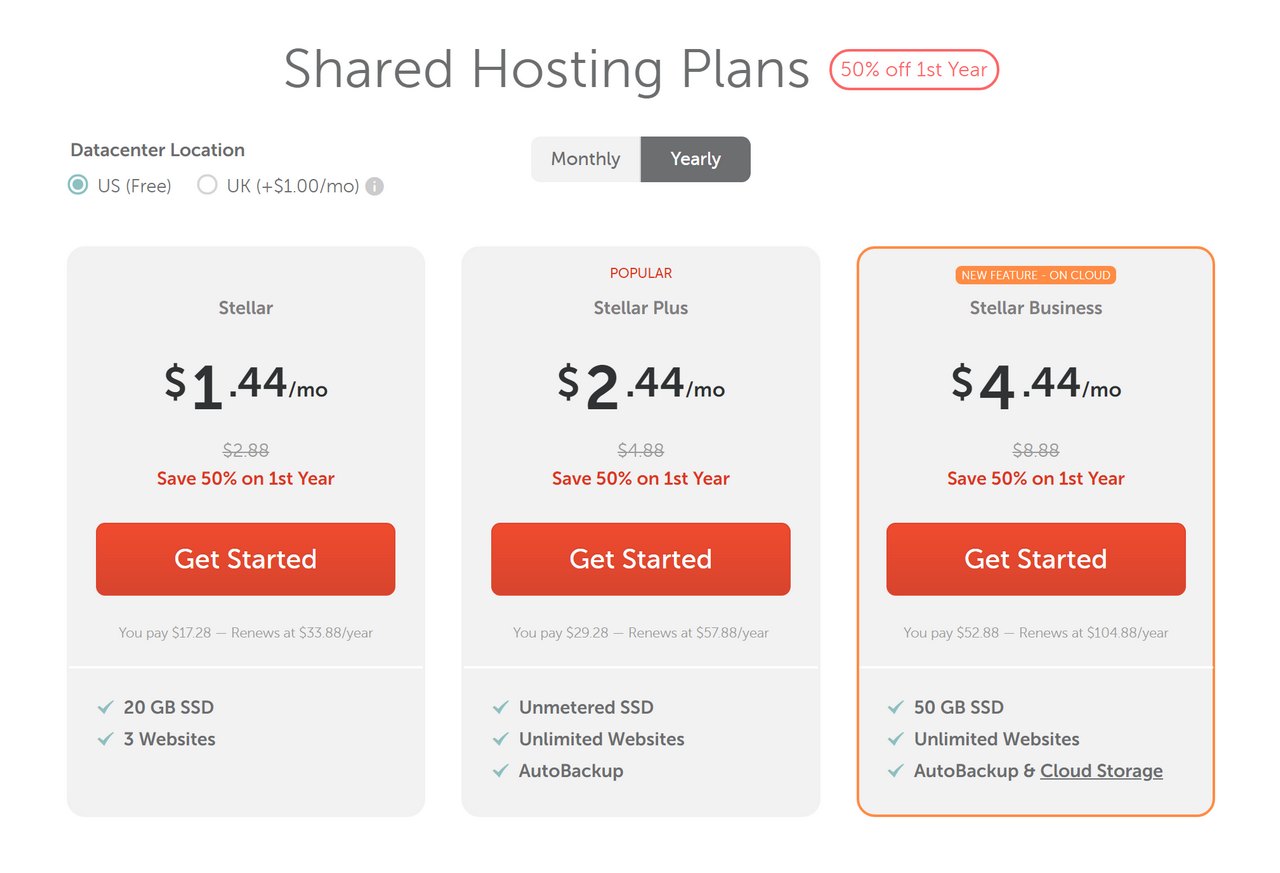Click Get Started on the Stellar plan
The height and width of the screenshot is (873, 1280).
[245, 559]
